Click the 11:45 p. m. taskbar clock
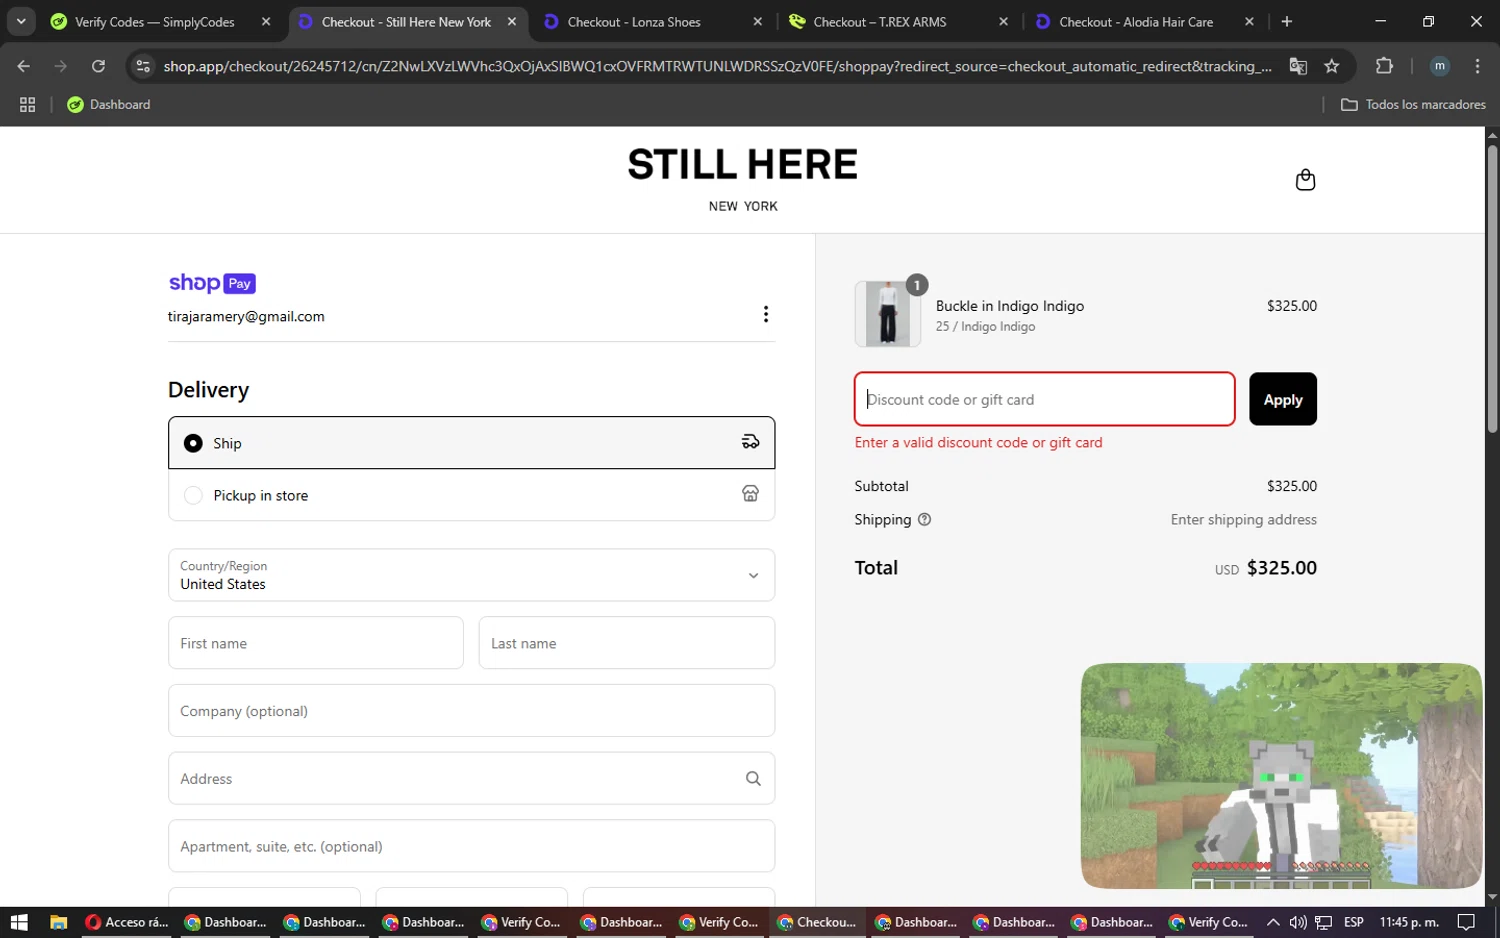Viewport: 1500px width, 938px height. (x=1409, y=922)
